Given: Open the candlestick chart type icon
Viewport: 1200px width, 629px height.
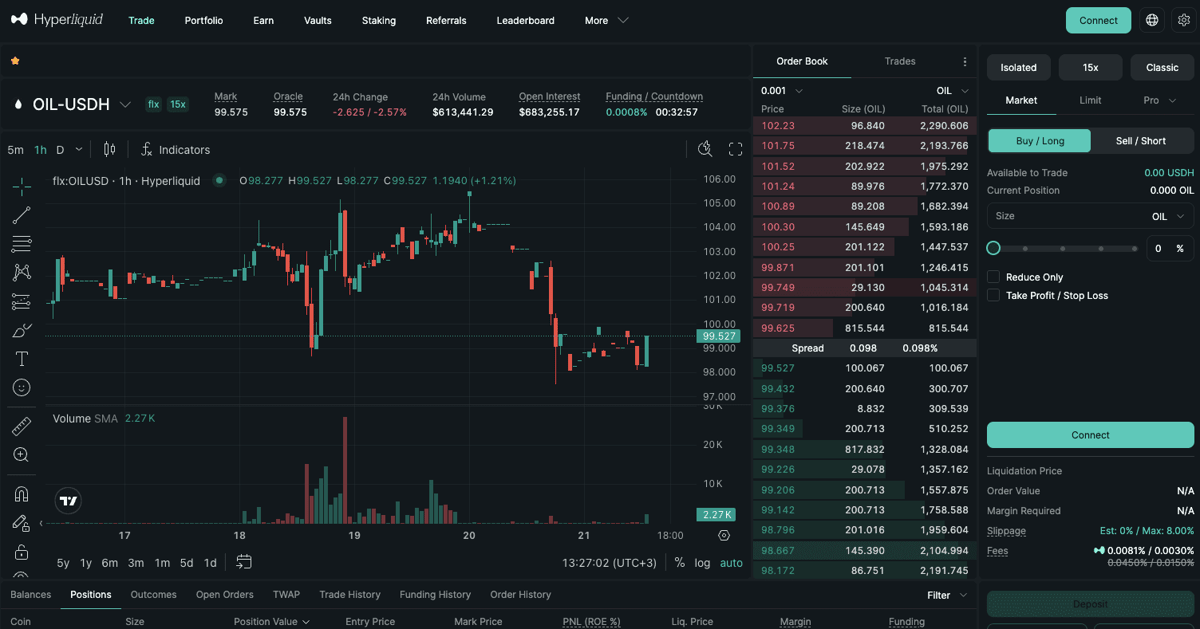Looking at the screenshot, I should tap(109, 149).
